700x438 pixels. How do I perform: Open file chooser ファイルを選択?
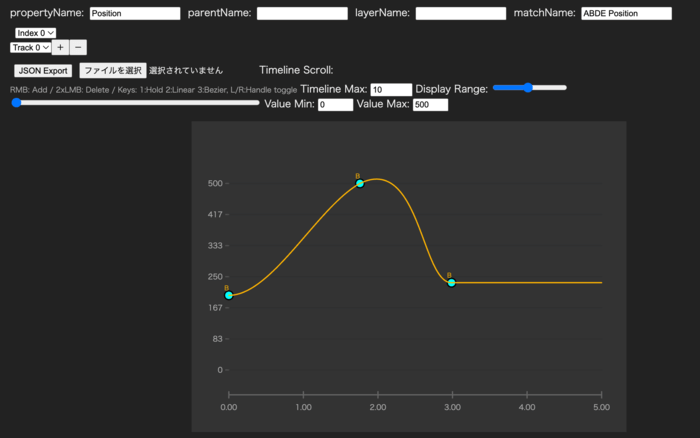113,71
